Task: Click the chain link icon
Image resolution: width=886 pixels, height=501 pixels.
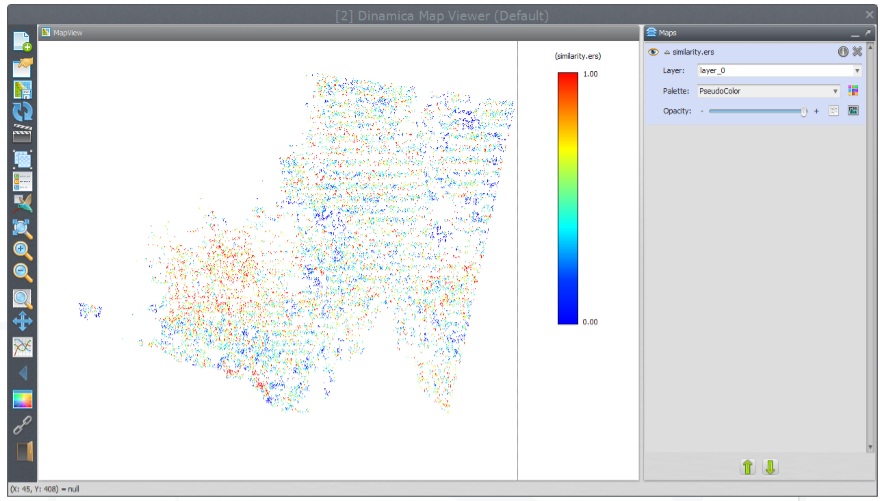Action: (x=22, y=425)
